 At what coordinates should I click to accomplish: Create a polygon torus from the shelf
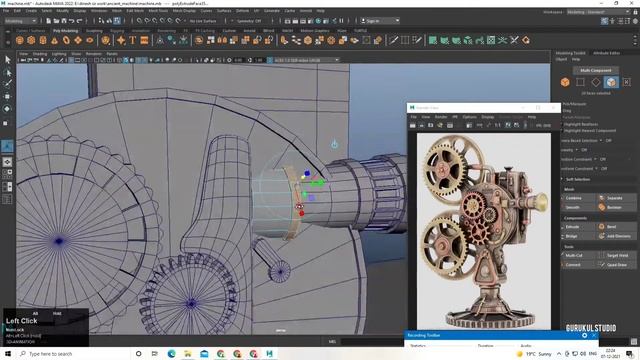[x=66, y=40]
